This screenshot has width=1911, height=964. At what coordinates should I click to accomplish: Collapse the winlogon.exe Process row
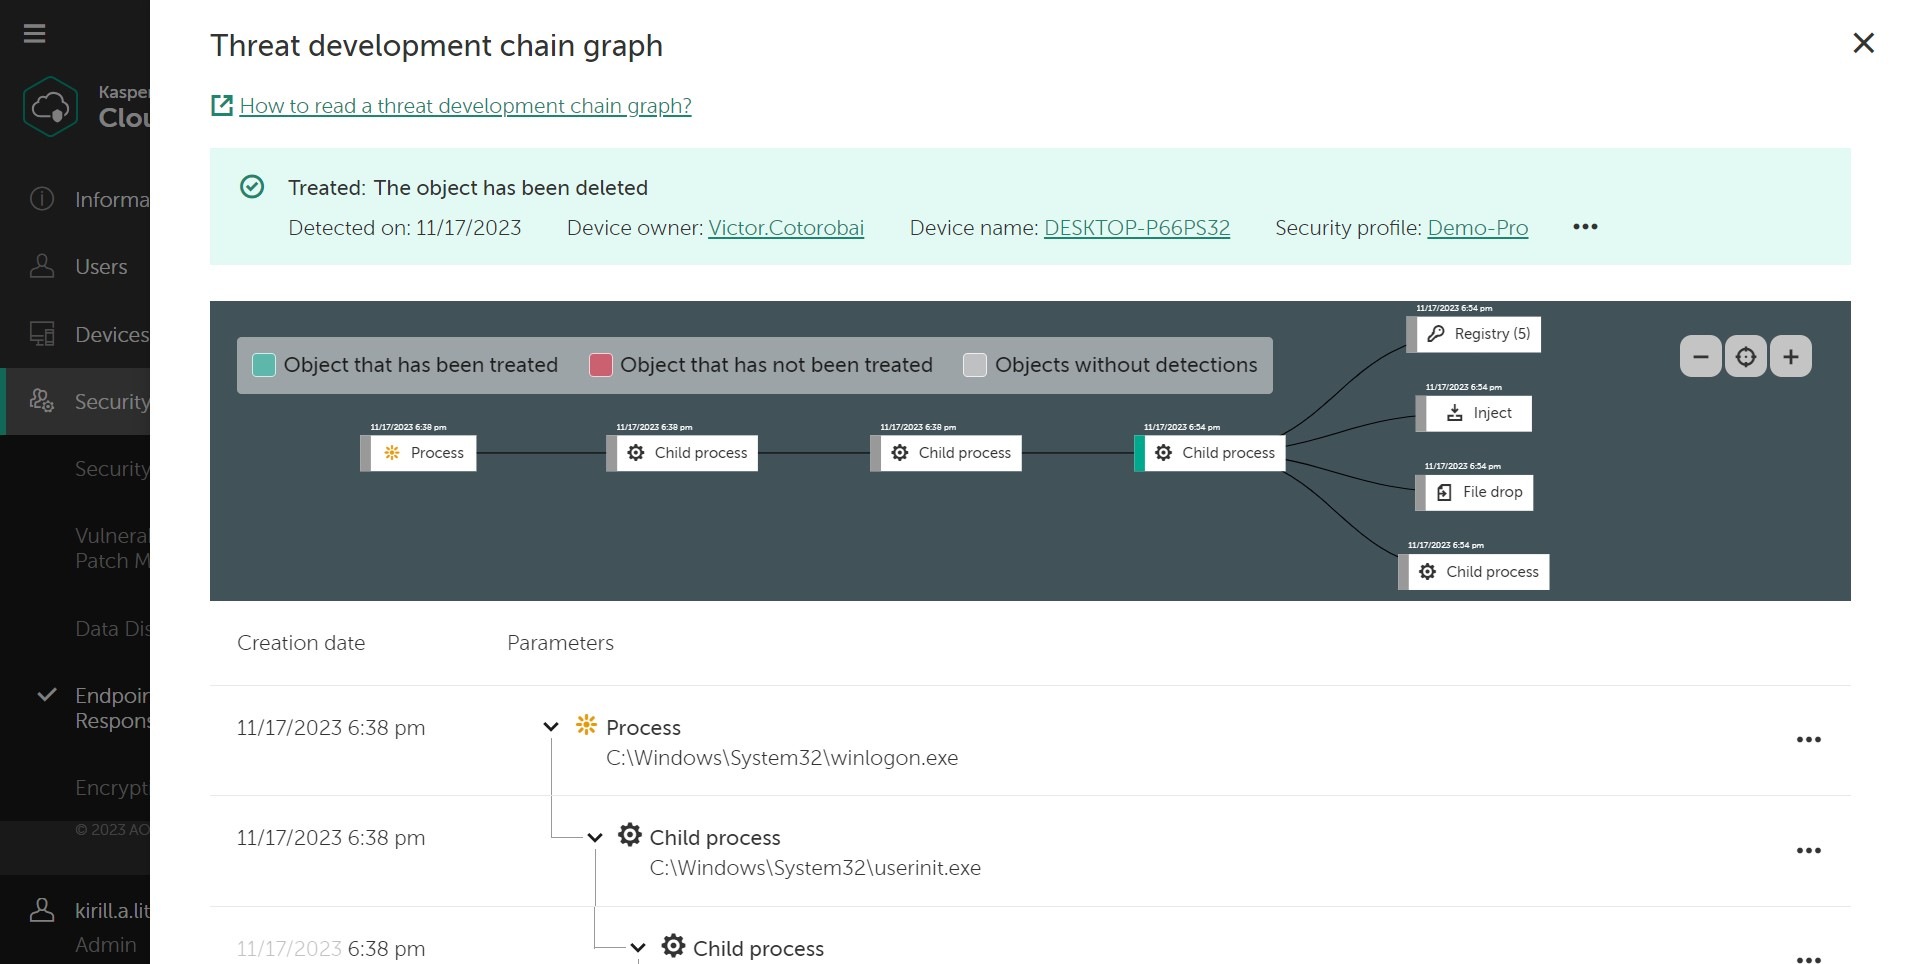coord(550,727)
